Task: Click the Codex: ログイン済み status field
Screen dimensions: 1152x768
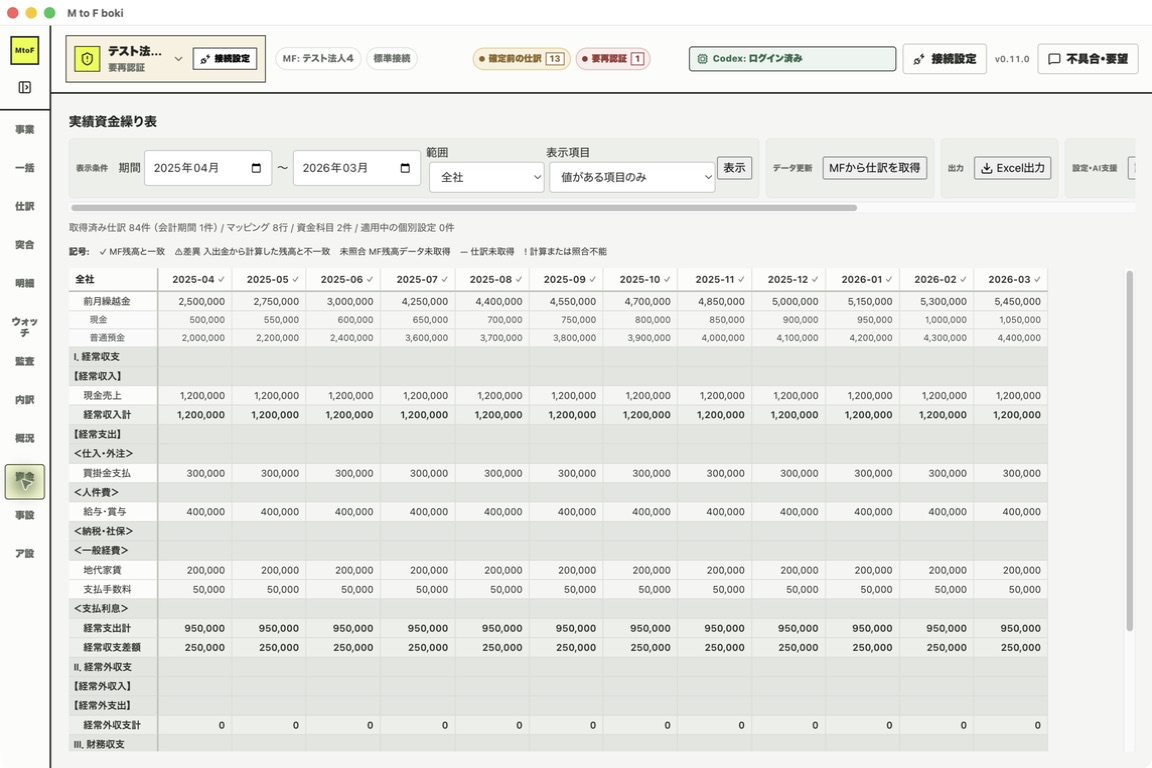Action: click(x=792, y=59)
